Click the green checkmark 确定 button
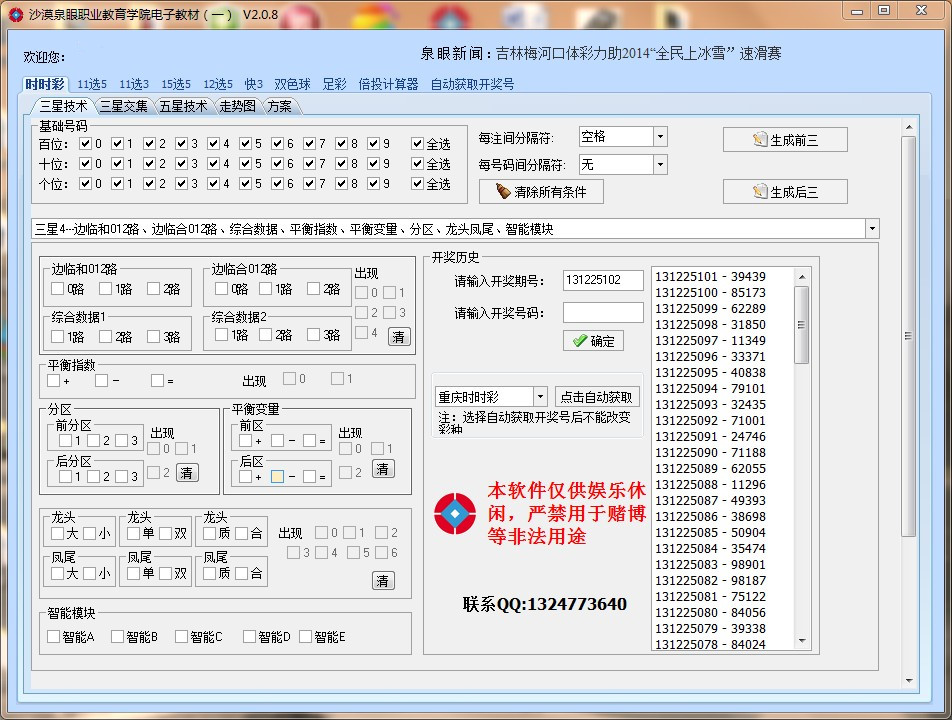 tap(593, 340)
